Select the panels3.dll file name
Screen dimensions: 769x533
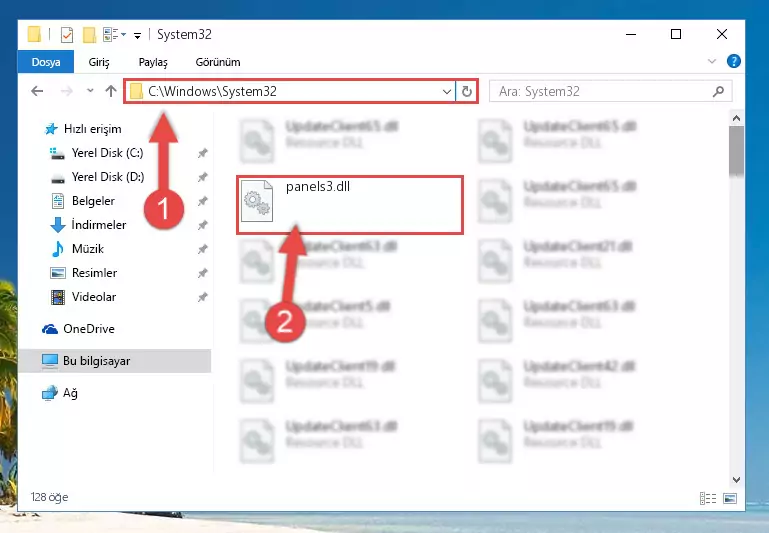318,186
